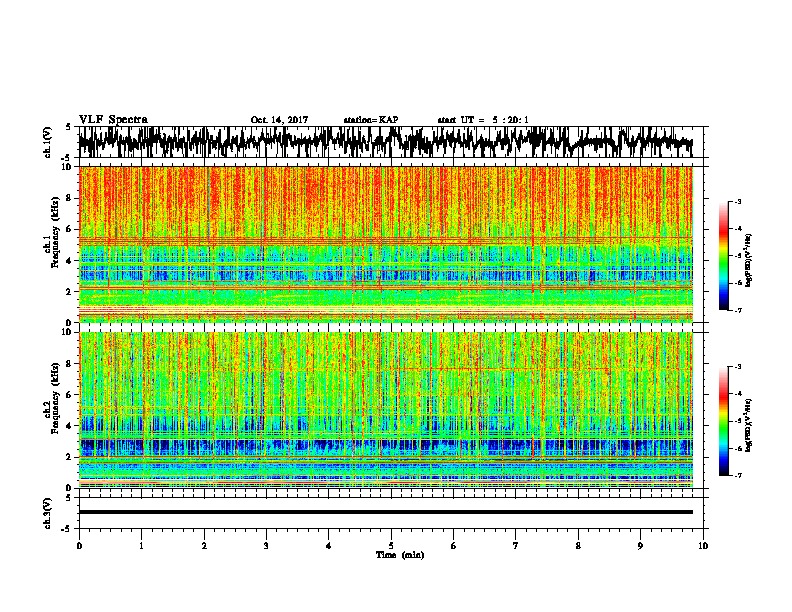Click the time axis tick label "5"
The width and height of the screenshot is (792, 612).
[391, 545]
